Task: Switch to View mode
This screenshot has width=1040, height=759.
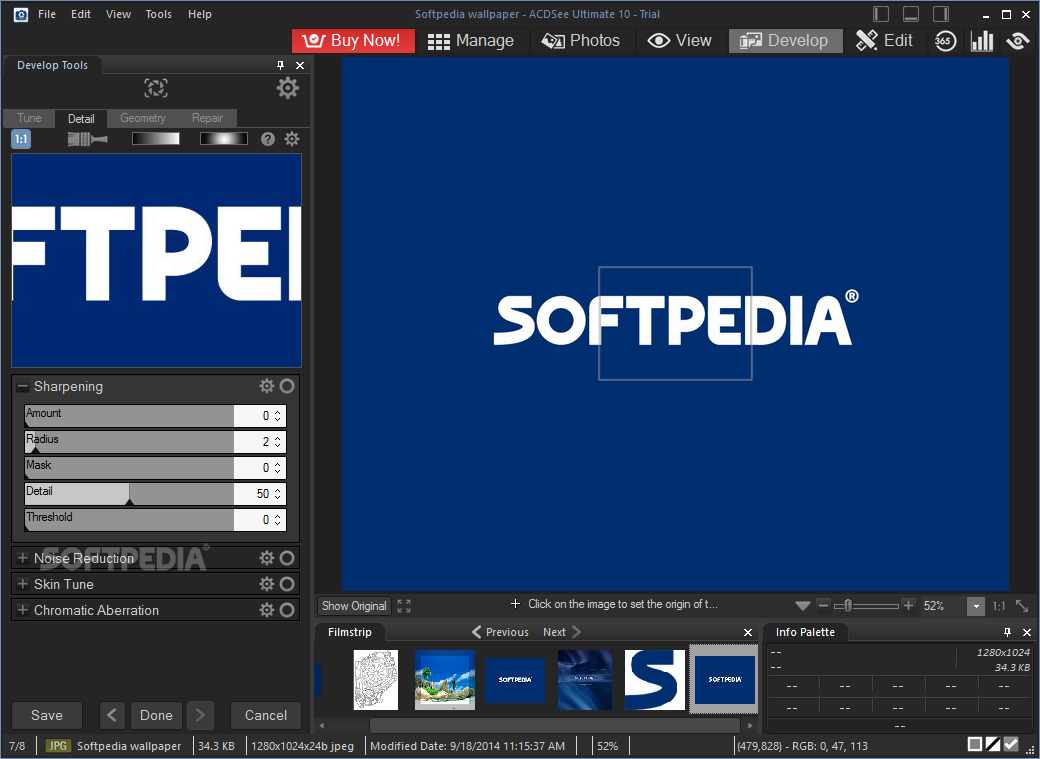Action: pos(679,40)
